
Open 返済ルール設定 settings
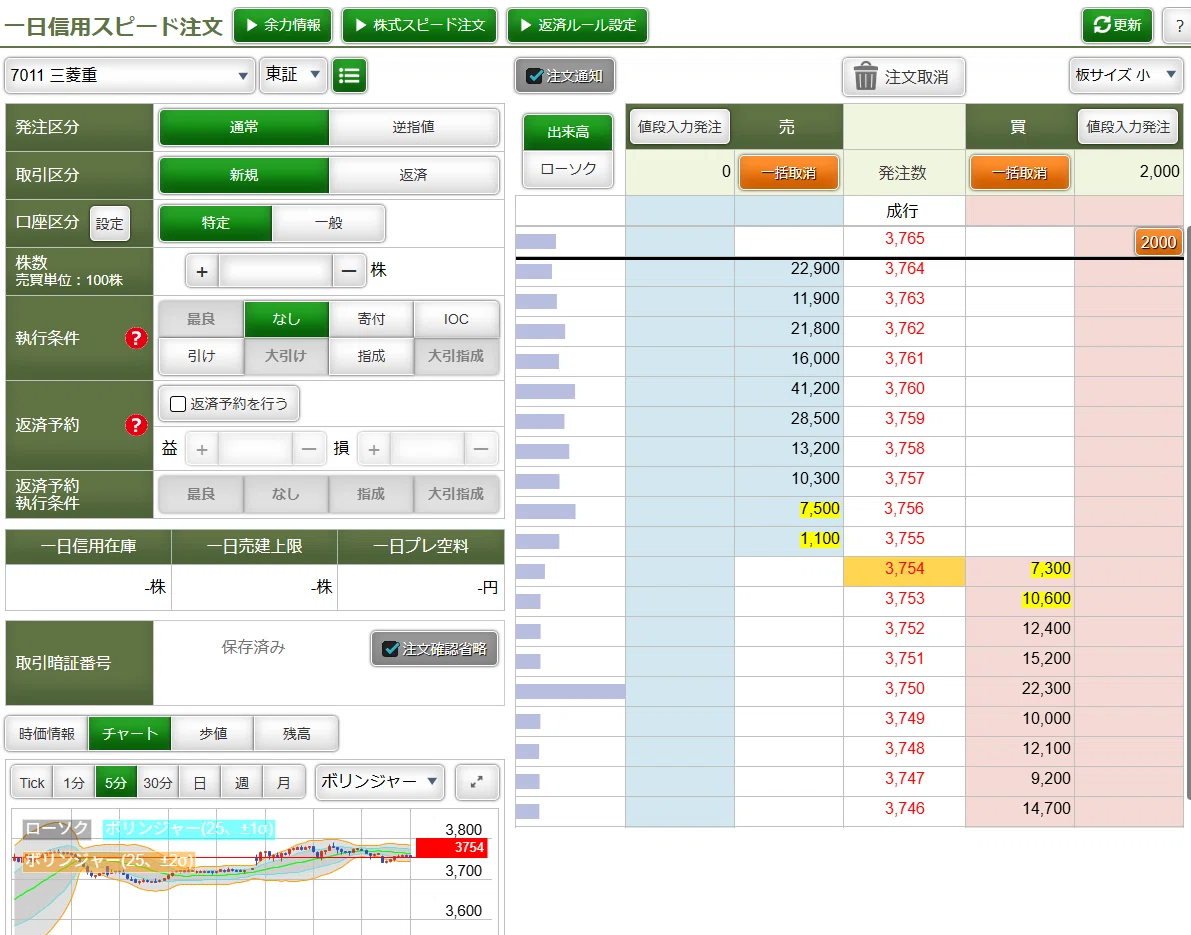click(577, 25)
